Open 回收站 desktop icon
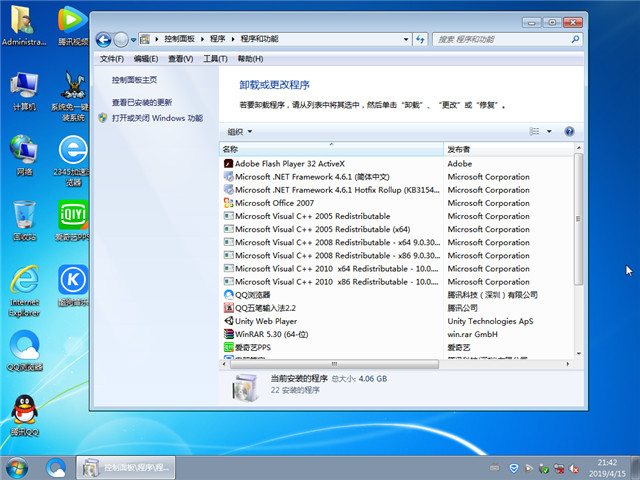 [24, 220]
